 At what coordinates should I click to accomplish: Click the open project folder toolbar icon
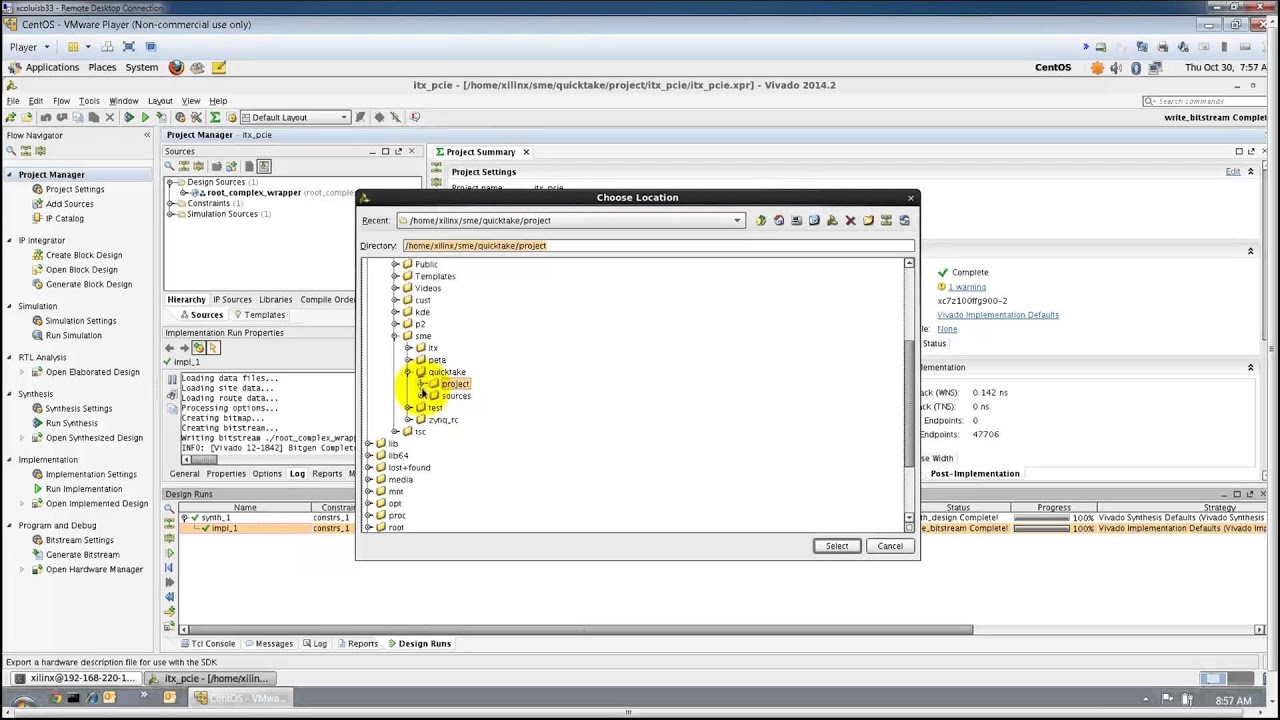(x=27, y=117)
